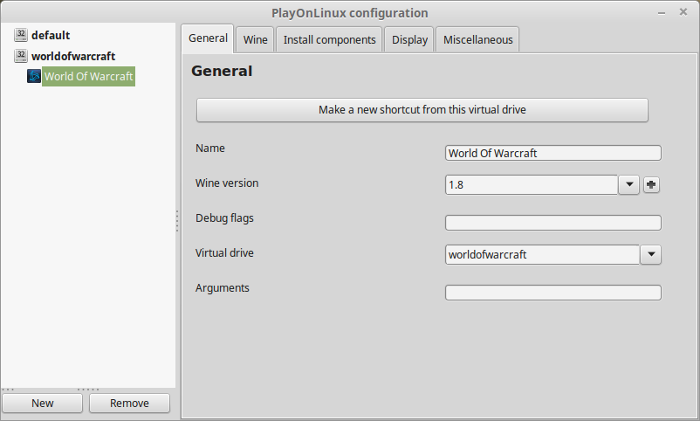Click the 32-bit icon beside worldofwarcraft
The width and height of the screenshot is (700, 421).
click(x=21, y=56)
